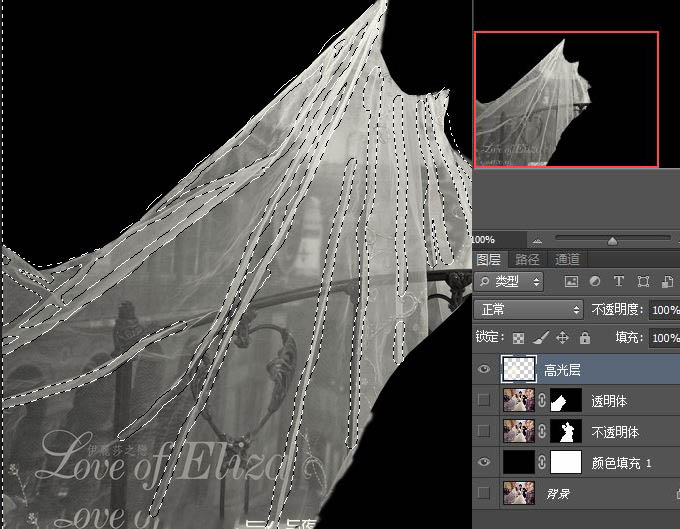Click the 不透明度 100% value field
Viewport: 680px width, 529px height.
(x=664, y=310)
